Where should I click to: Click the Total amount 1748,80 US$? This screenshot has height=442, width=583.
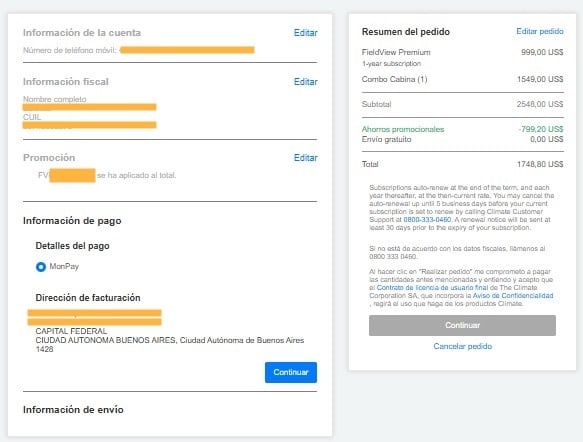(540, 164)
